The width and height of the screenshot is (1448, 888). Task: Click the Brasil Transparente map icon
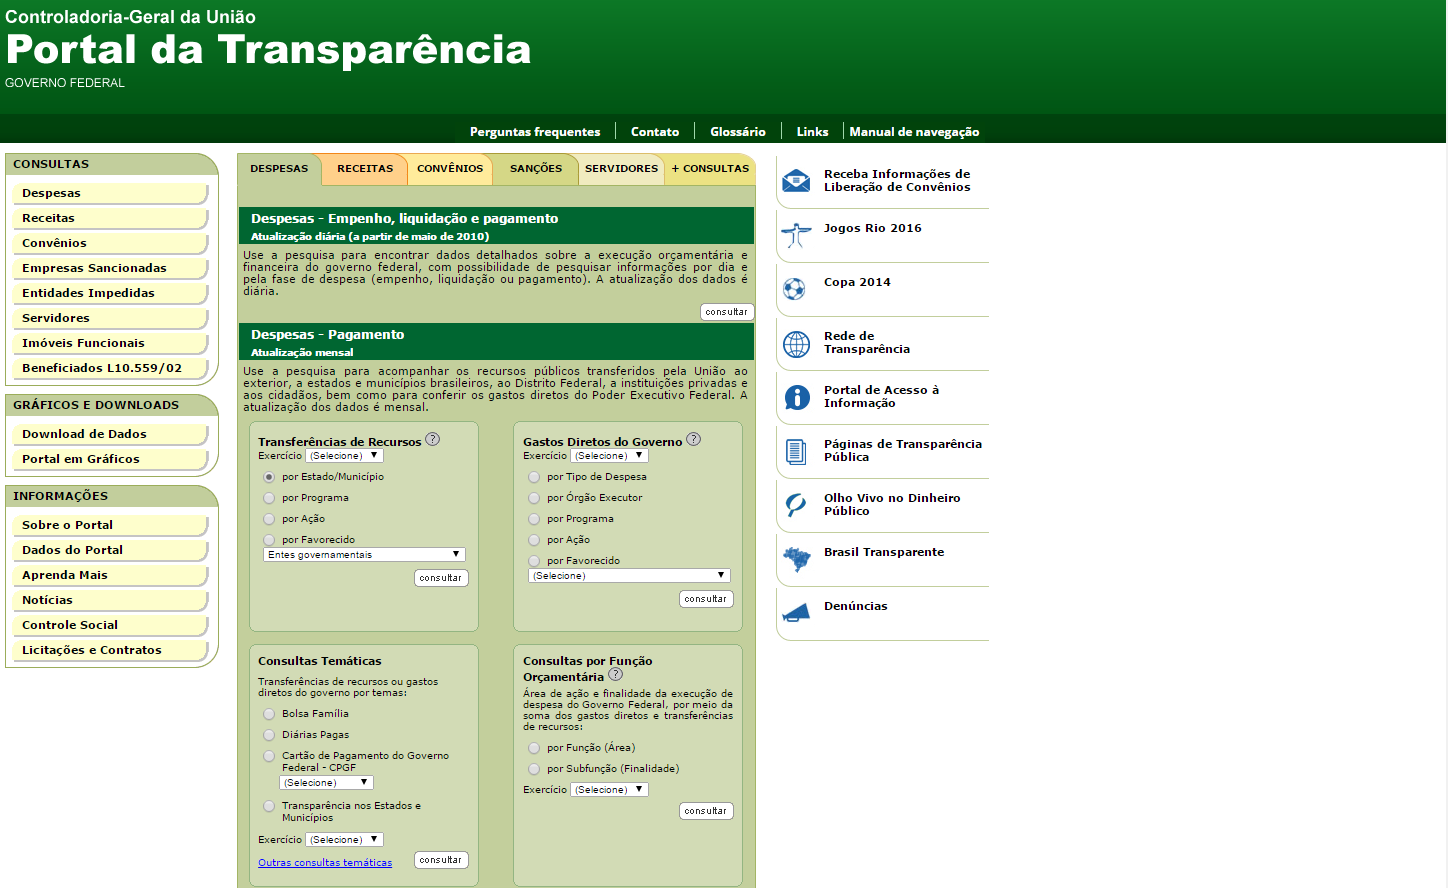pyautogui.click(x=796, y=559)
